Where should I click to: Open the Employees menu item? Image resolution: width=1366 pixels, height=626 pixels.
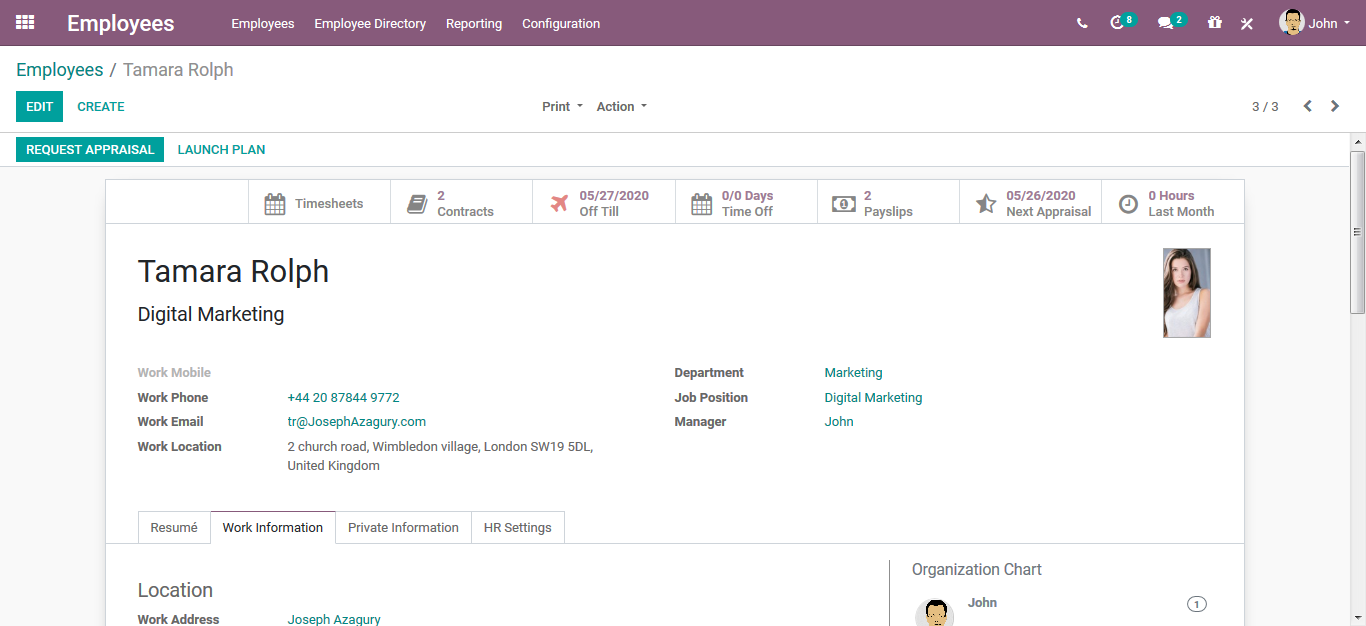[x=263, y=23]
